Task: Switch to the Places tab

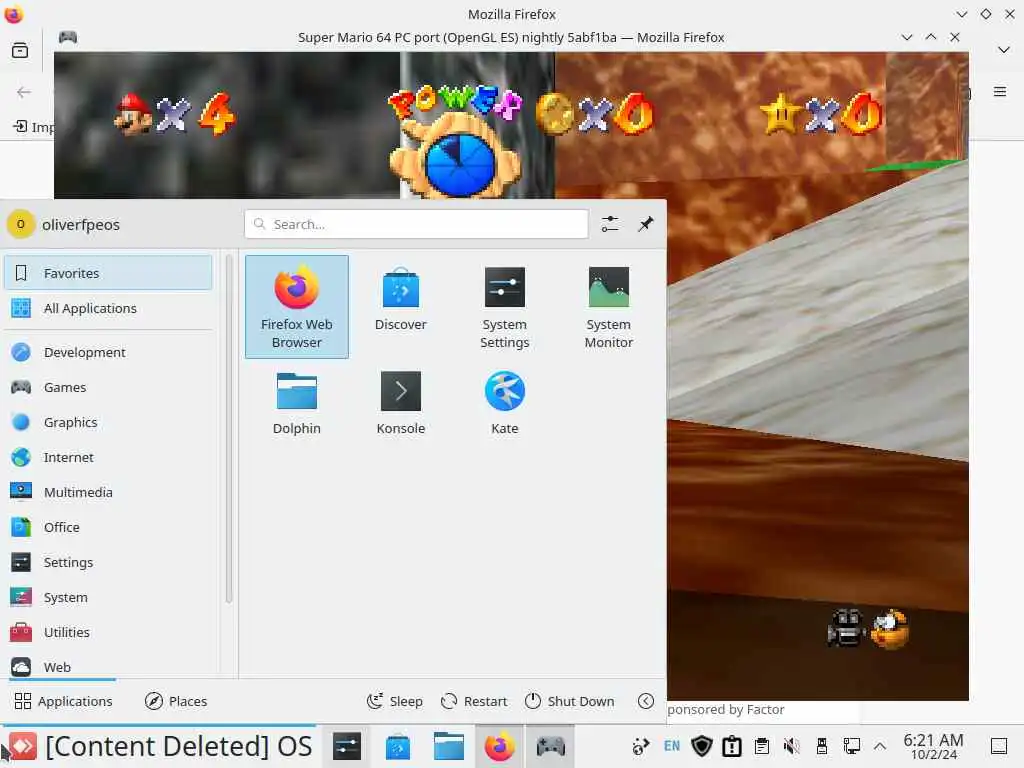Action: point(176,701)
